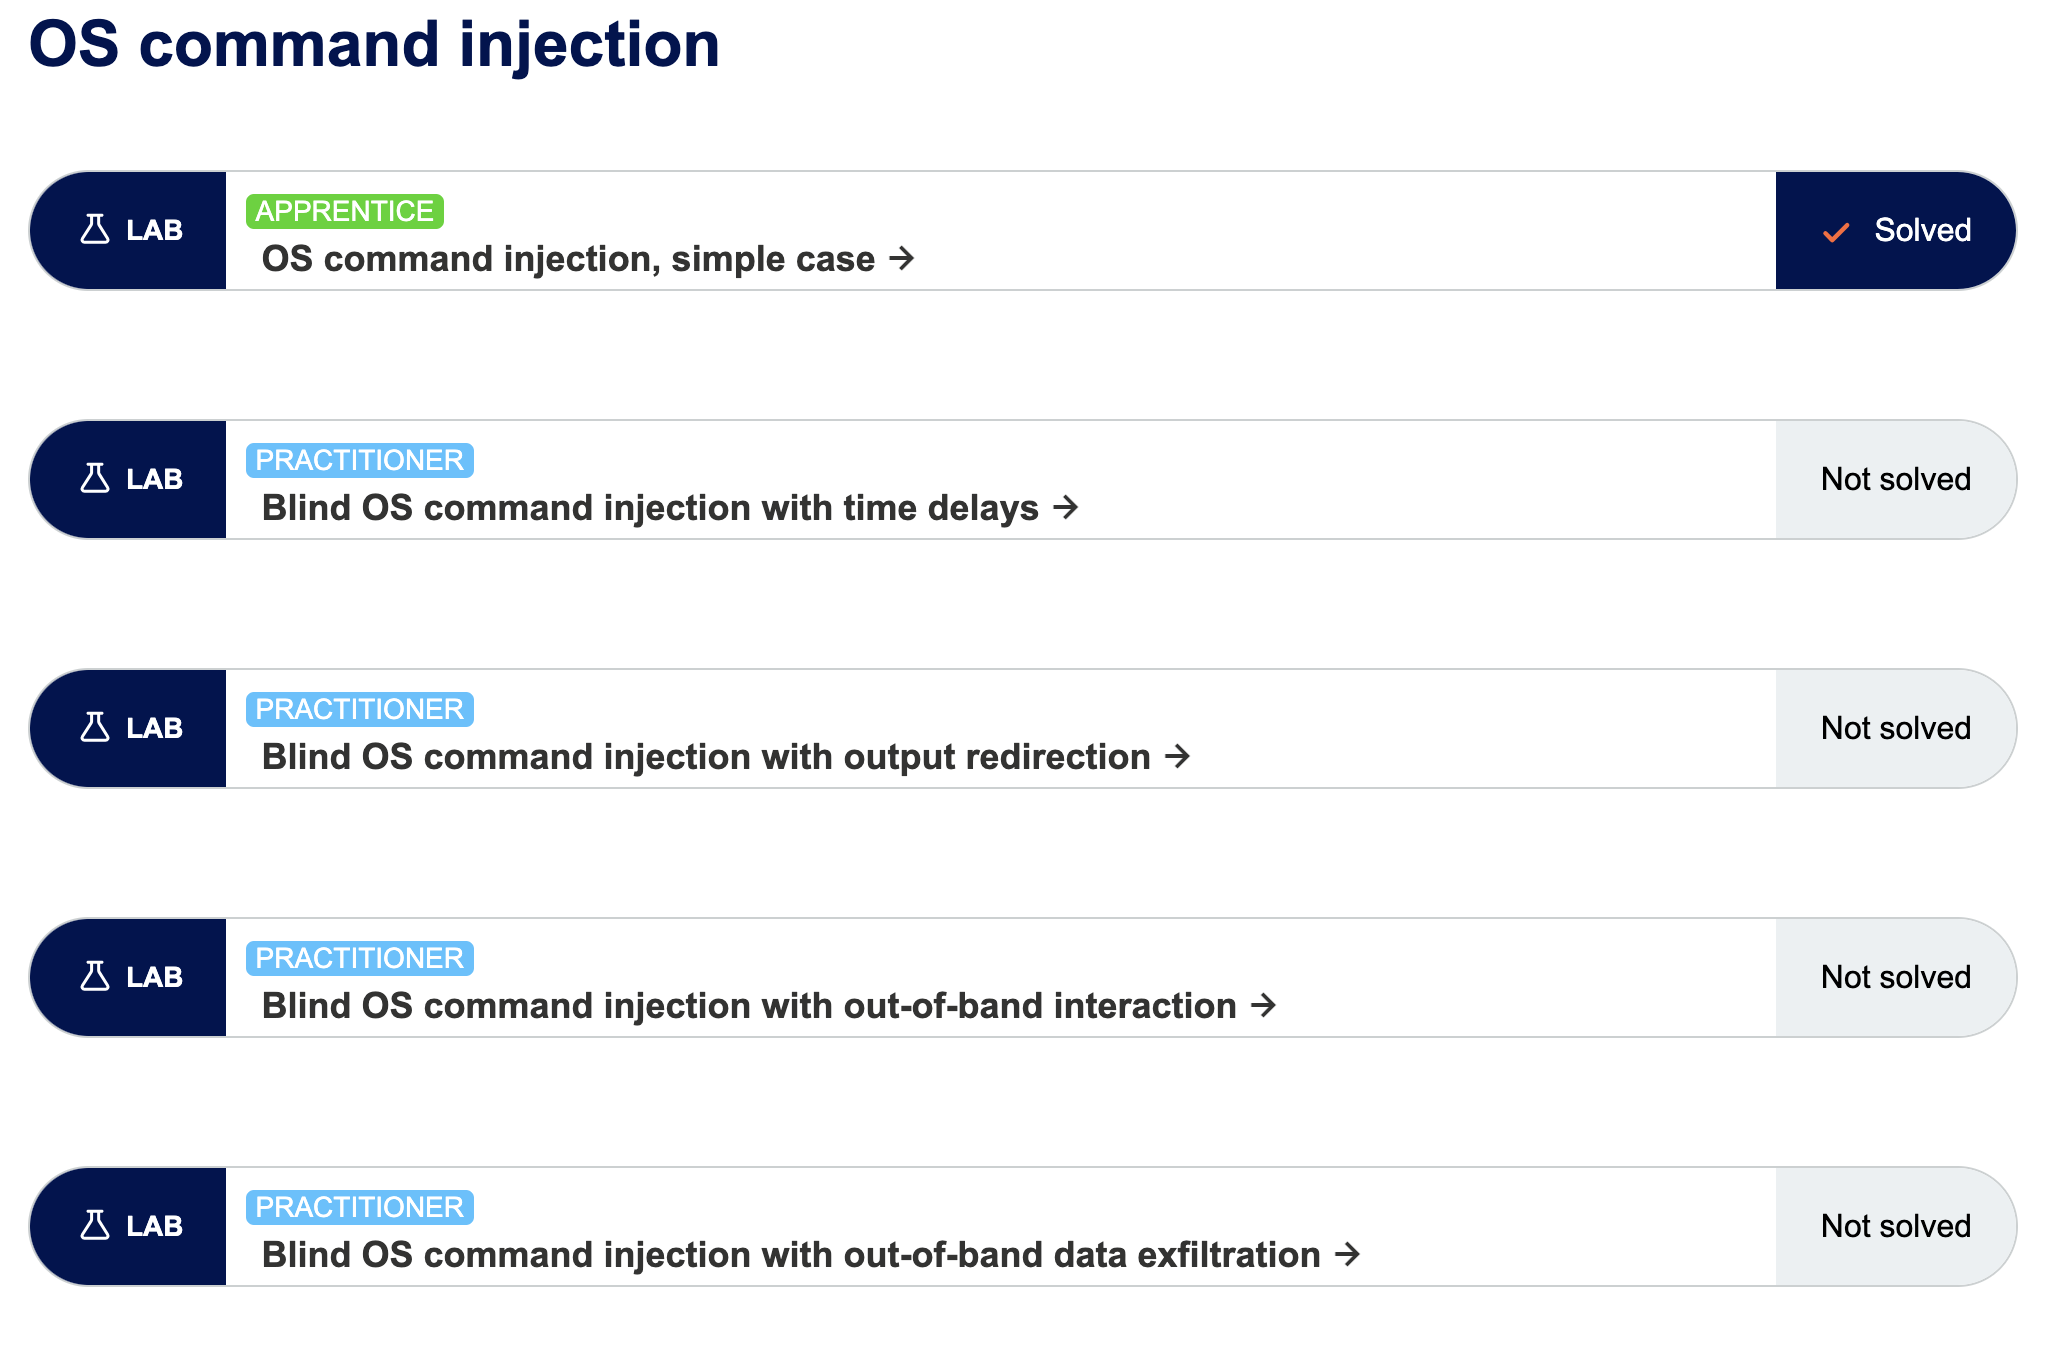The image size is (2068, 1352).
Task: Open 'Blind OS command injection with time delays'
Action: coord(650,508)
